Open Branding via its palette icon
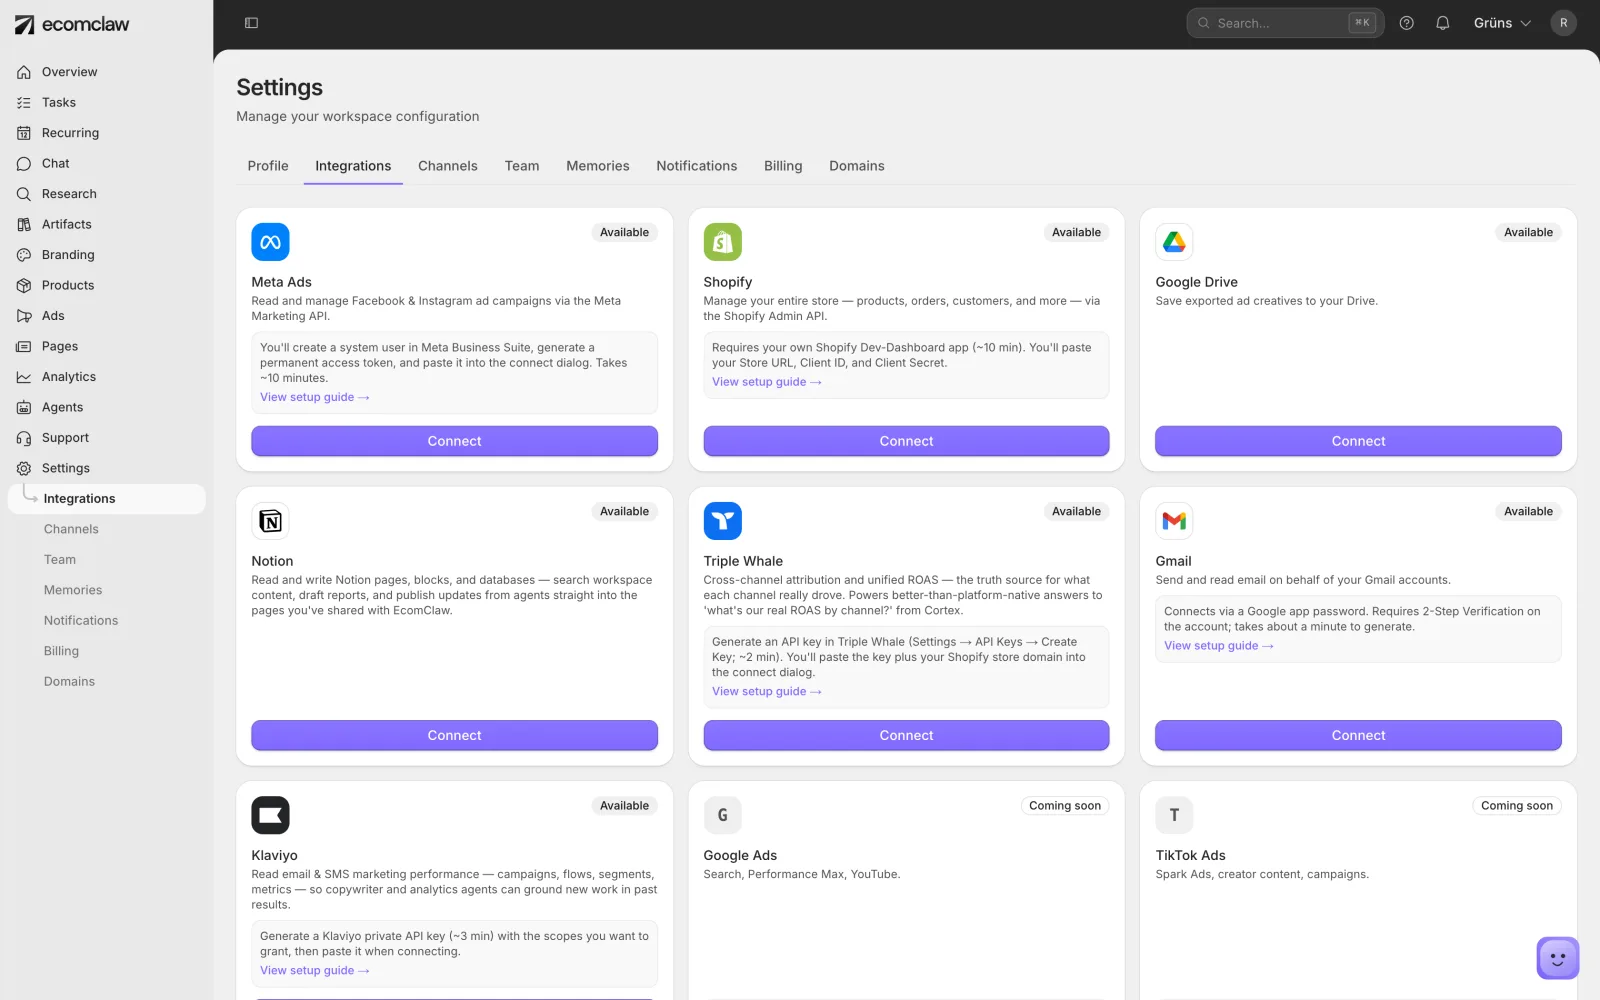This screenshot has height=1000, width=1600. (24, 255)
